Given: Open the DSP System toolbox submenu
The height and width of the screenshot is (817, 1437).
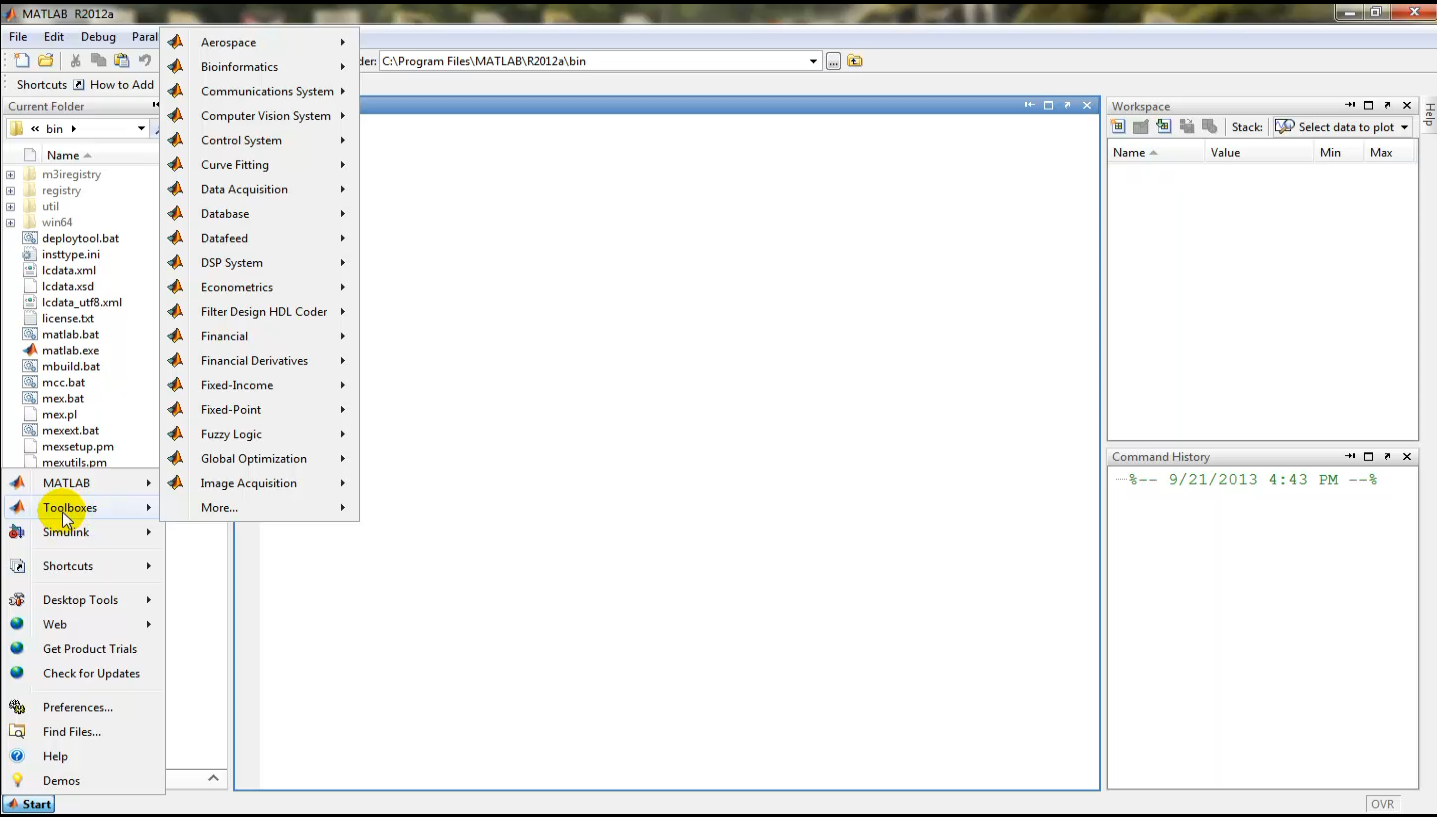Looking at the screenshot, I should click(x=260, y=263).
